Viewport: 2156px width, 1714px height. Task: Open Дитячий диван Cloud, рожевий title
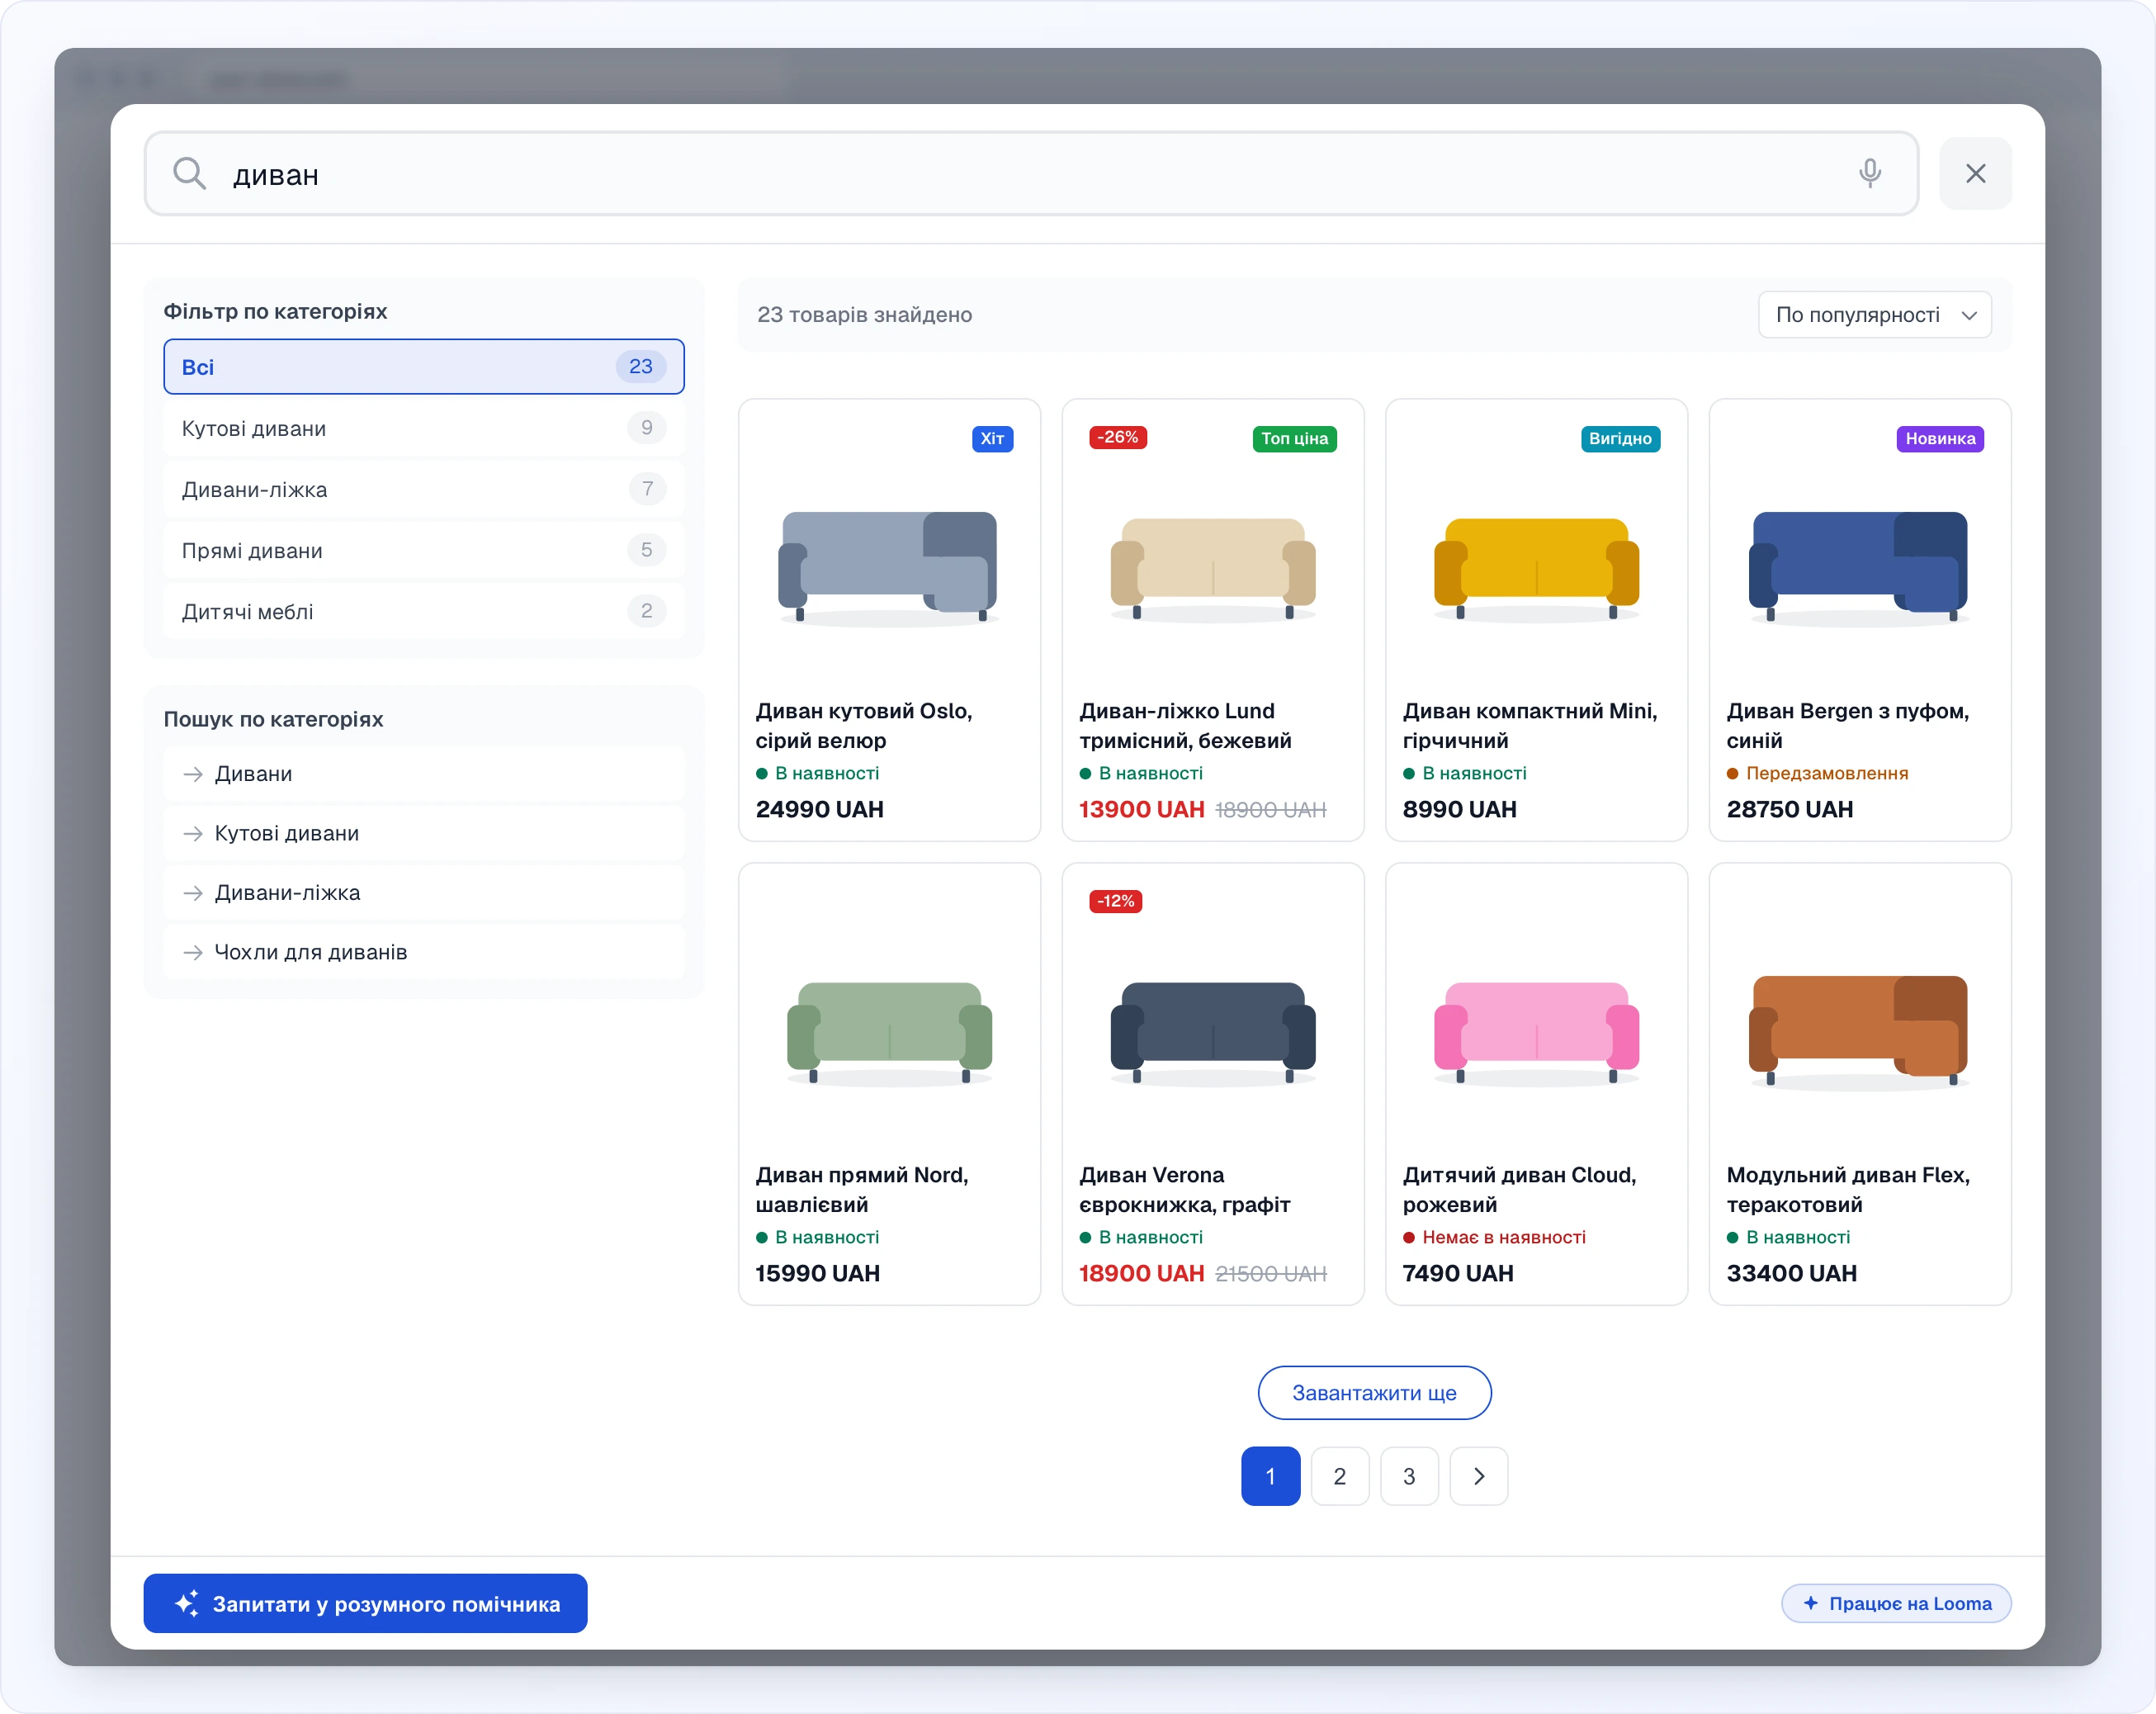tap(1519, 1190)
